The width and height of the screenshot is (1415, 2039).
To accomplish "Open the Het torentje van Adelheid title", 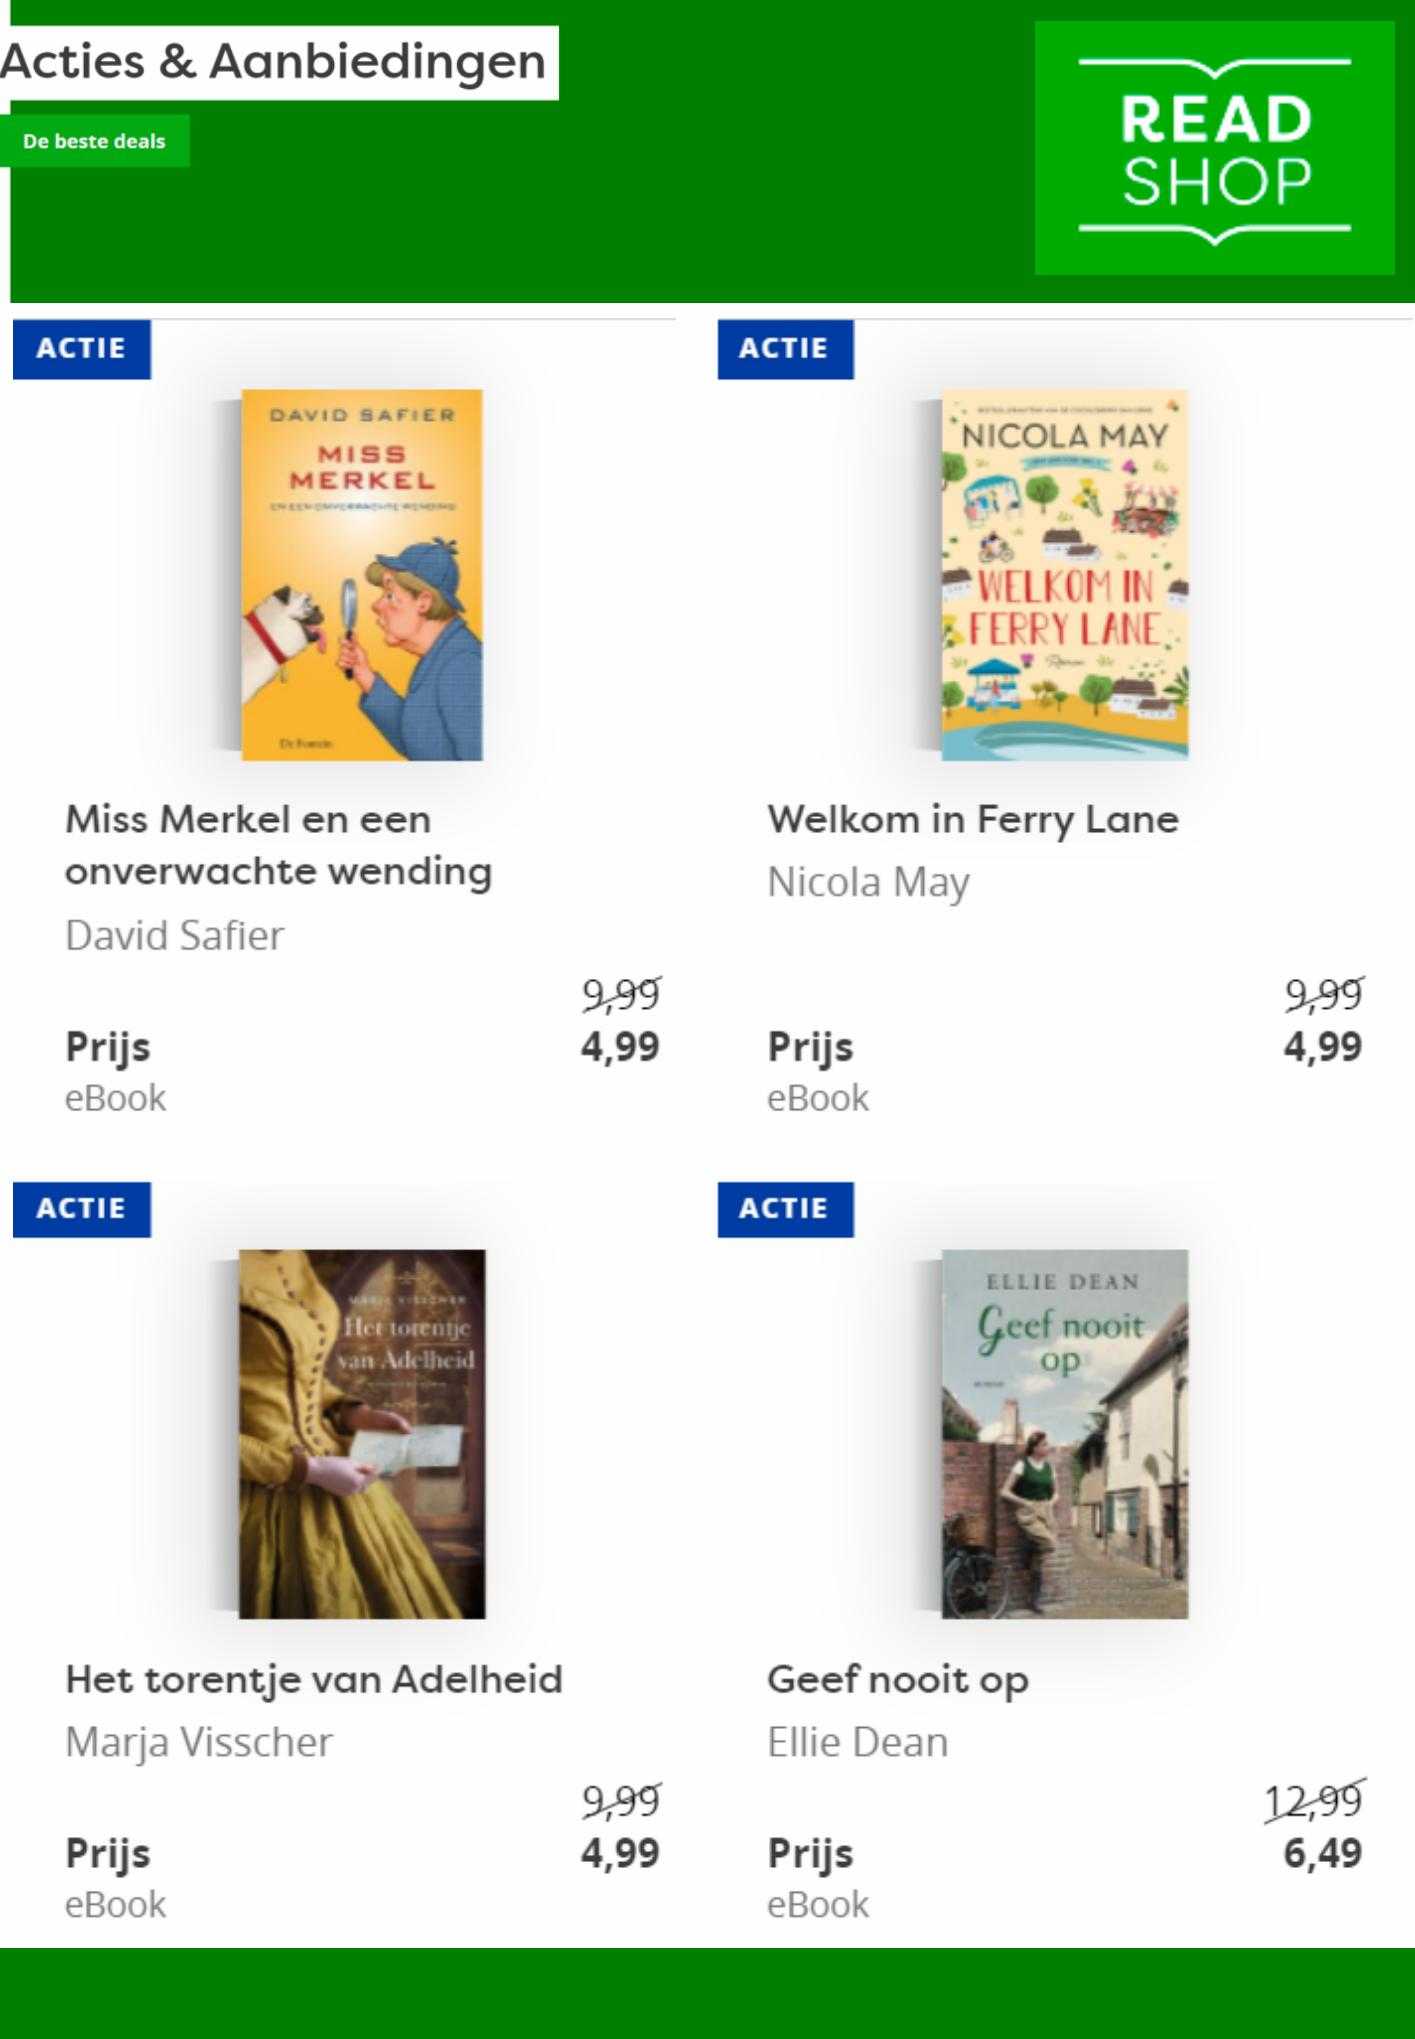I will 314,1679.
